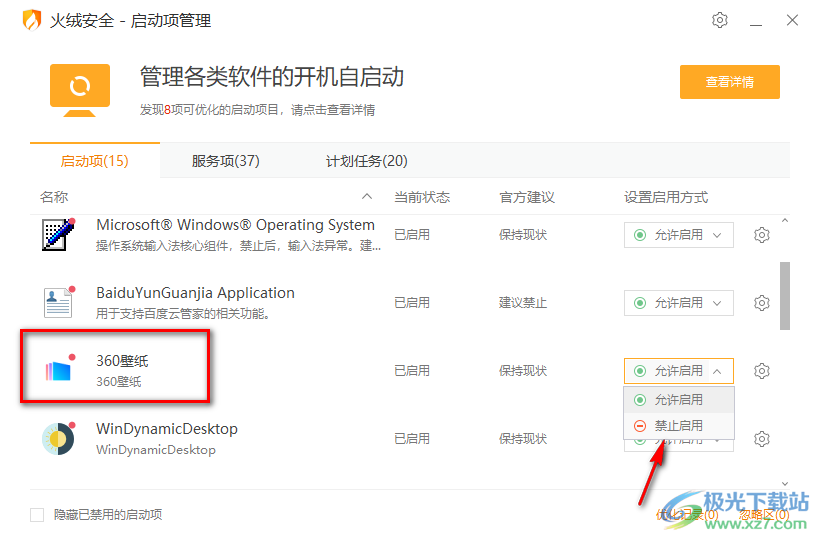Image resolution: width=820 pixels, height=540 pixels.
Task: Select 360壁纸 entry name
Action: pyautogui.click(x=122, y=361)
